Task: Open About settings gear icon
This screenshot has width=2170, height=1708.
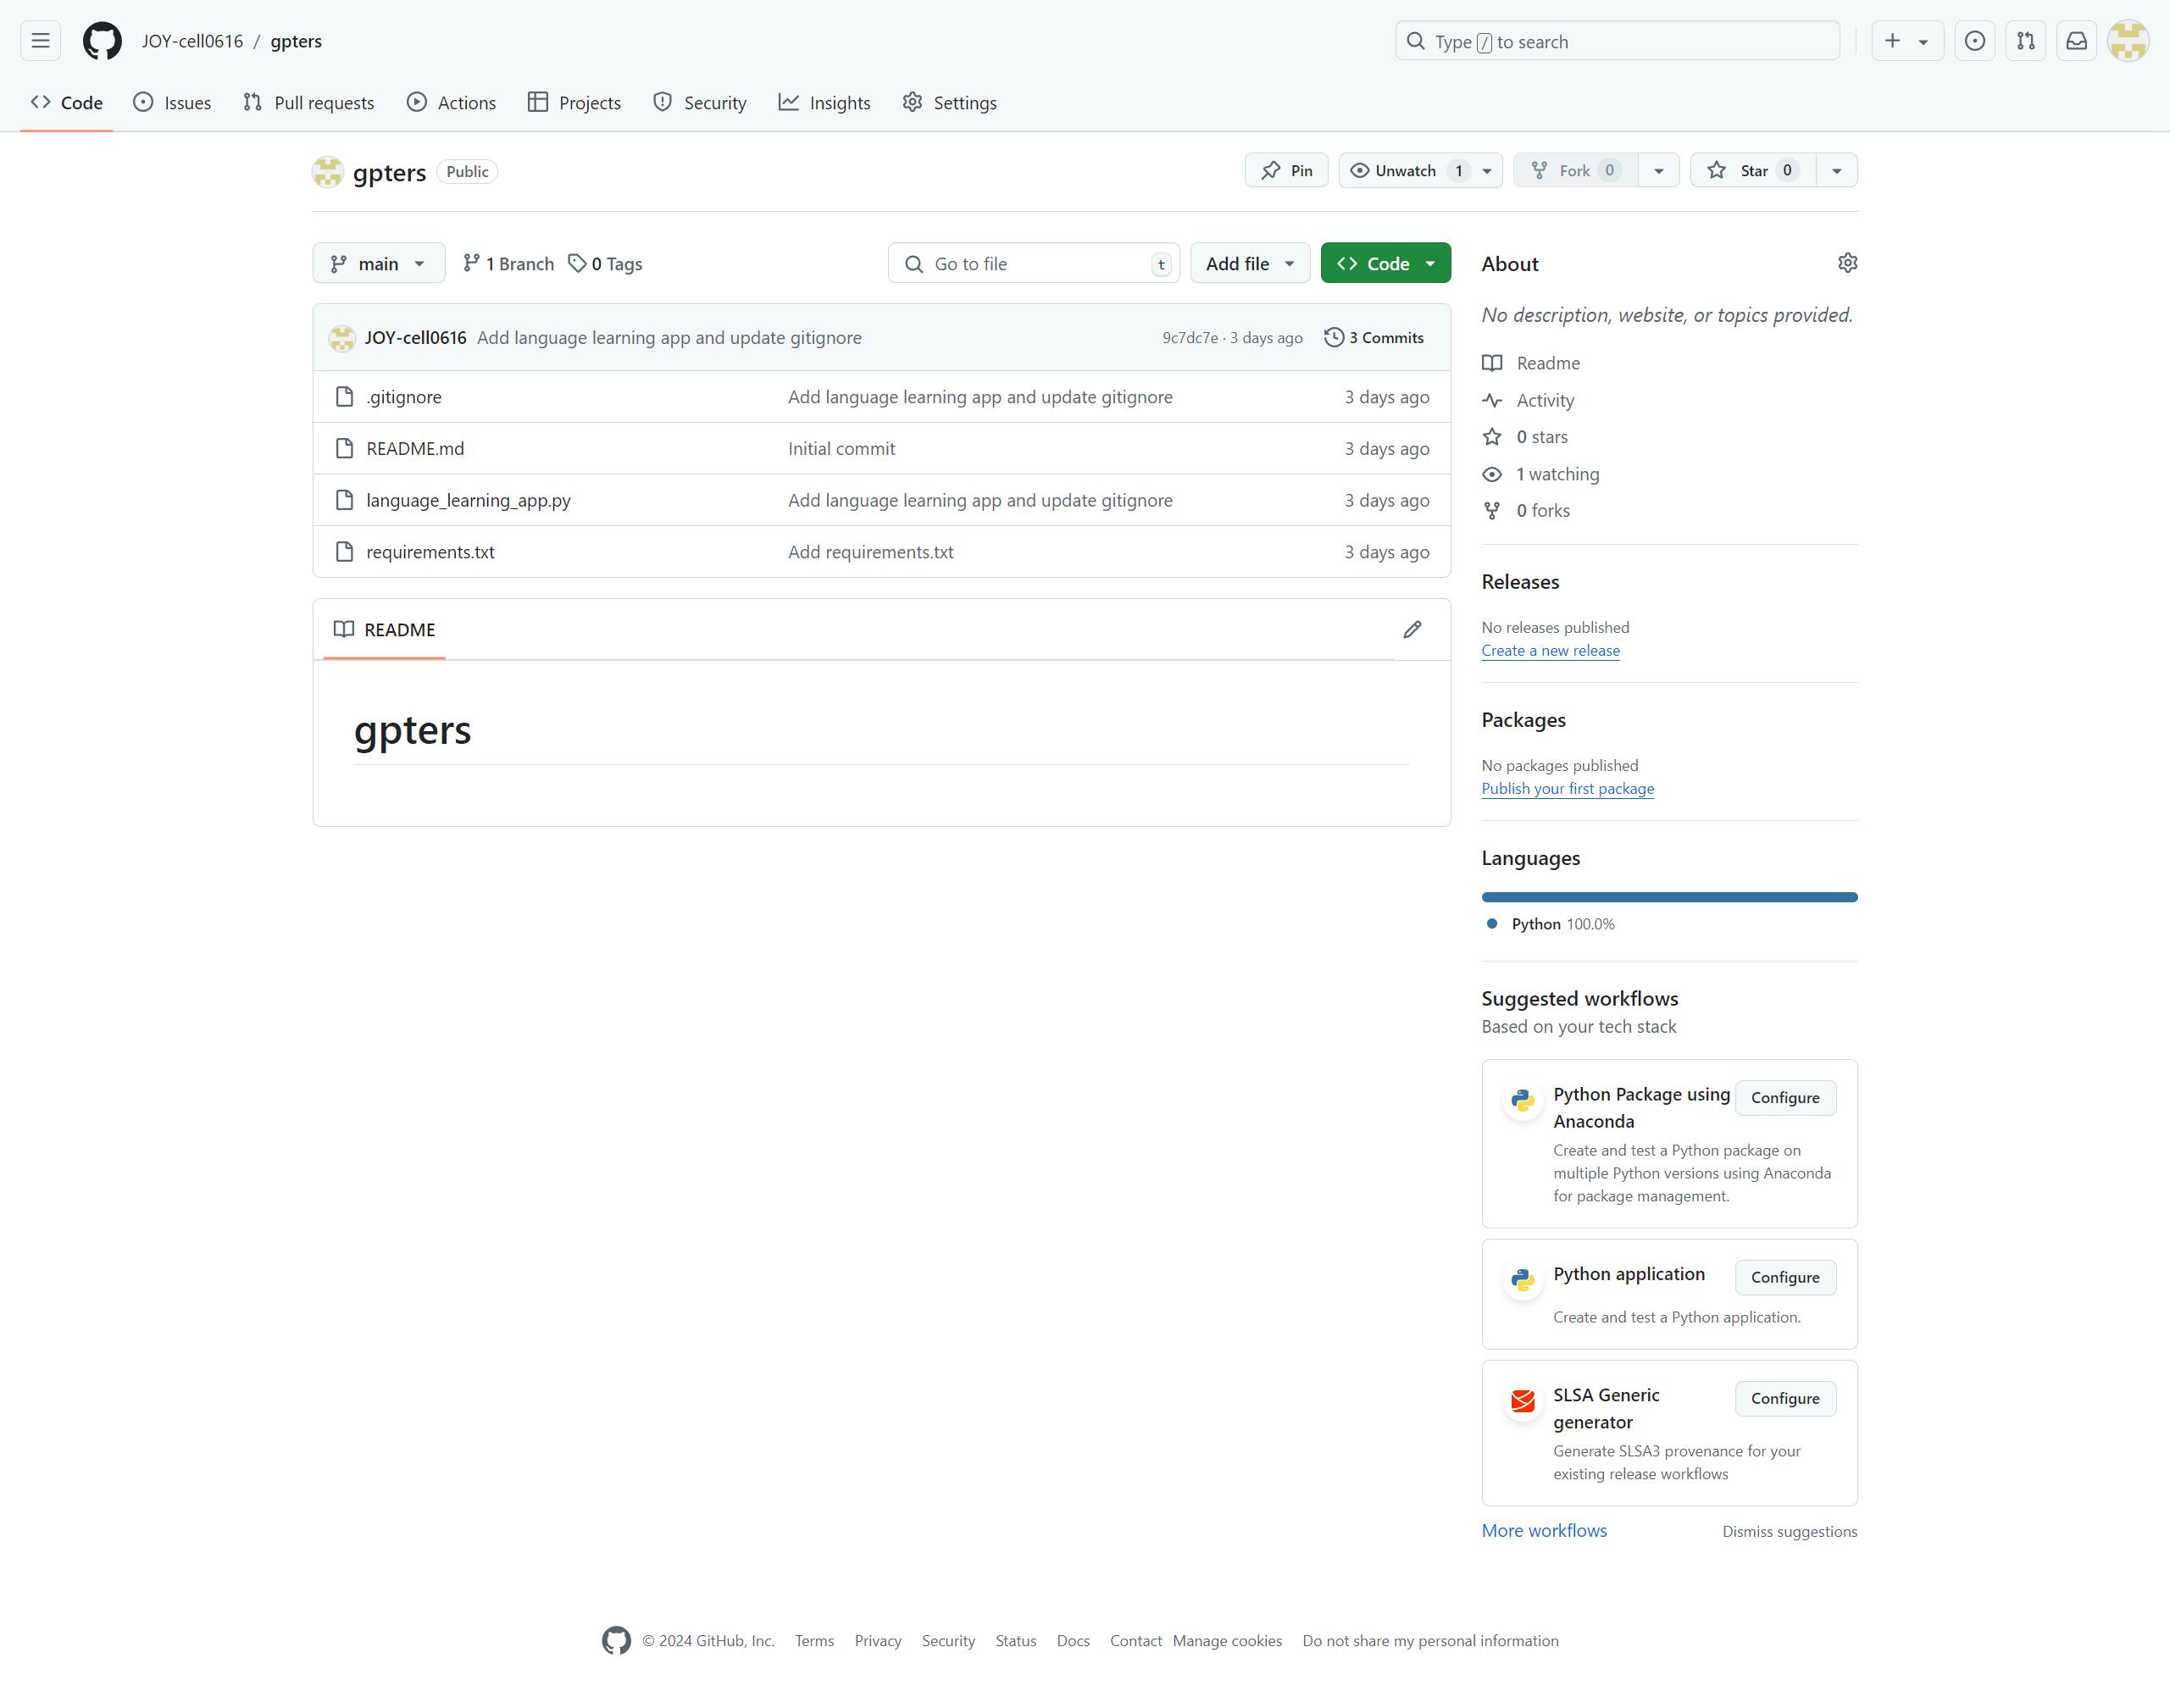Action: tap(1847, 263)
